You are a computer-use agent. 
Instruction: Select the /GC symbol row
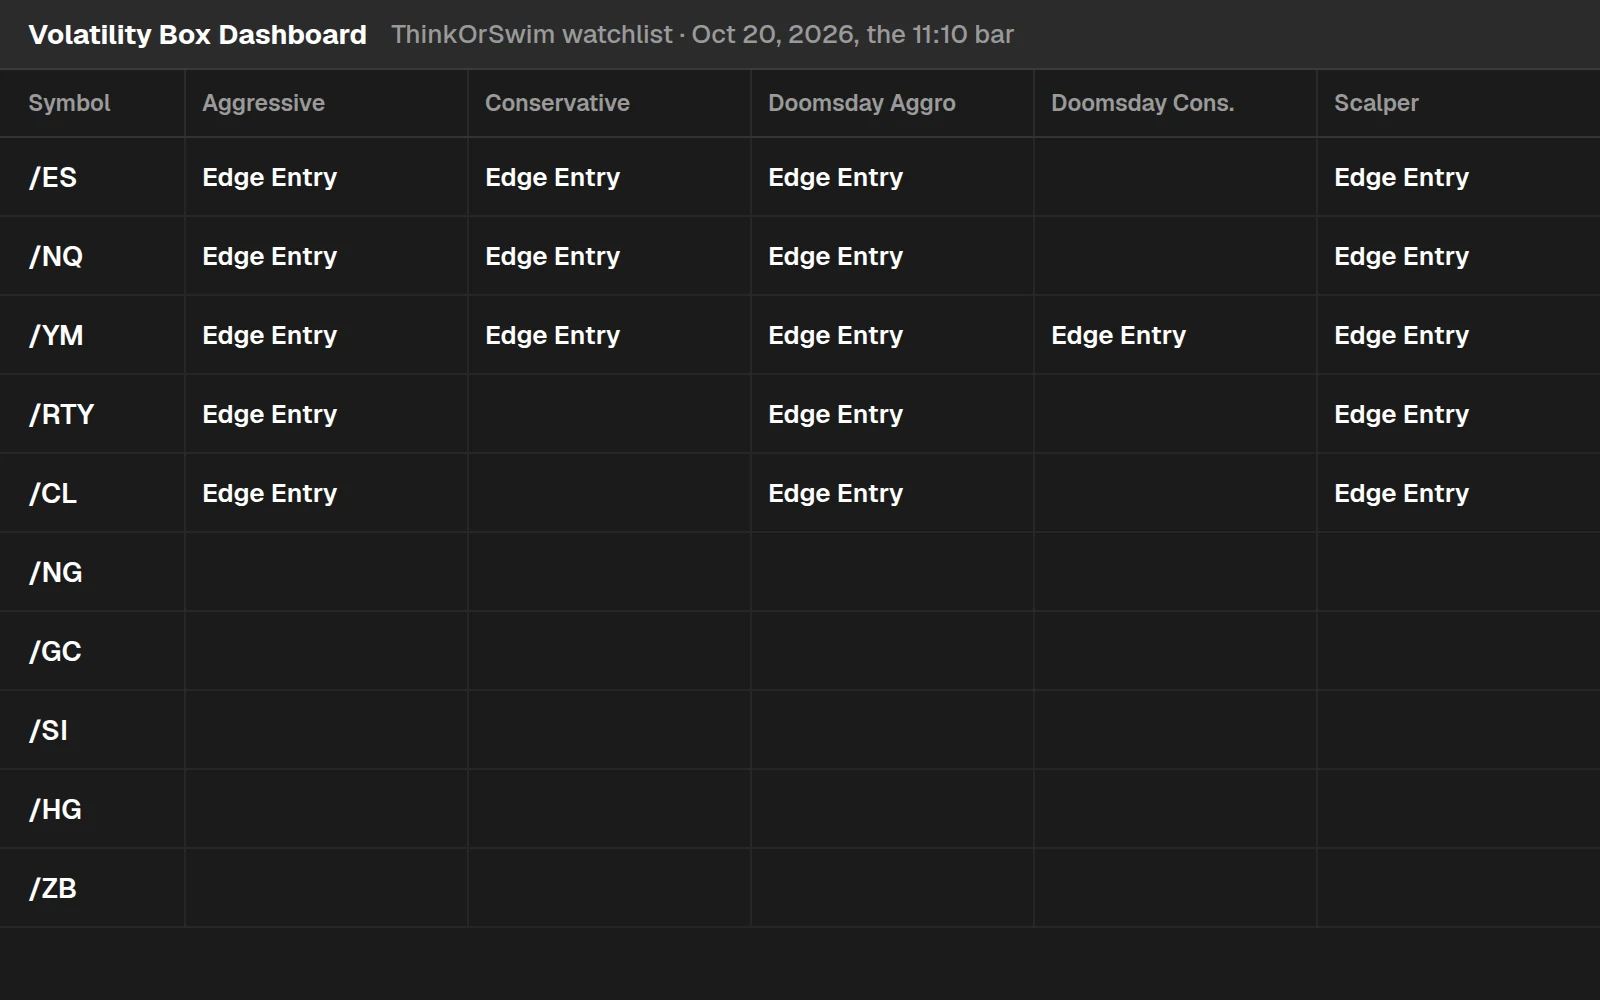[800, 651]
